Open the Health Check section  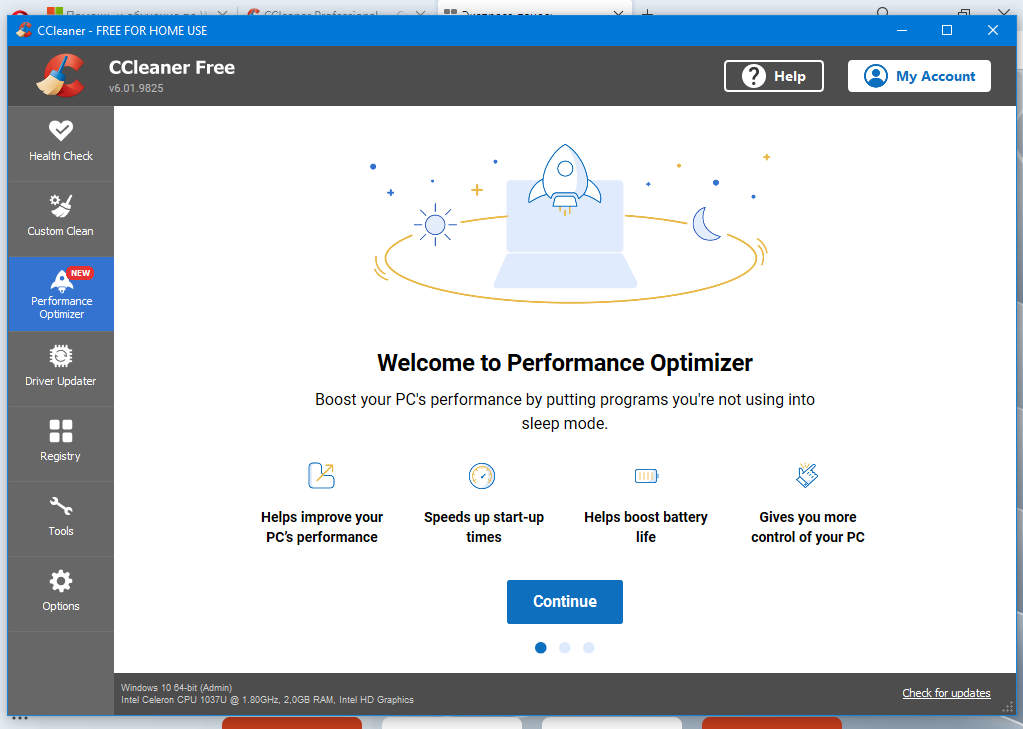pyautogui.click(x=61, y=143)
